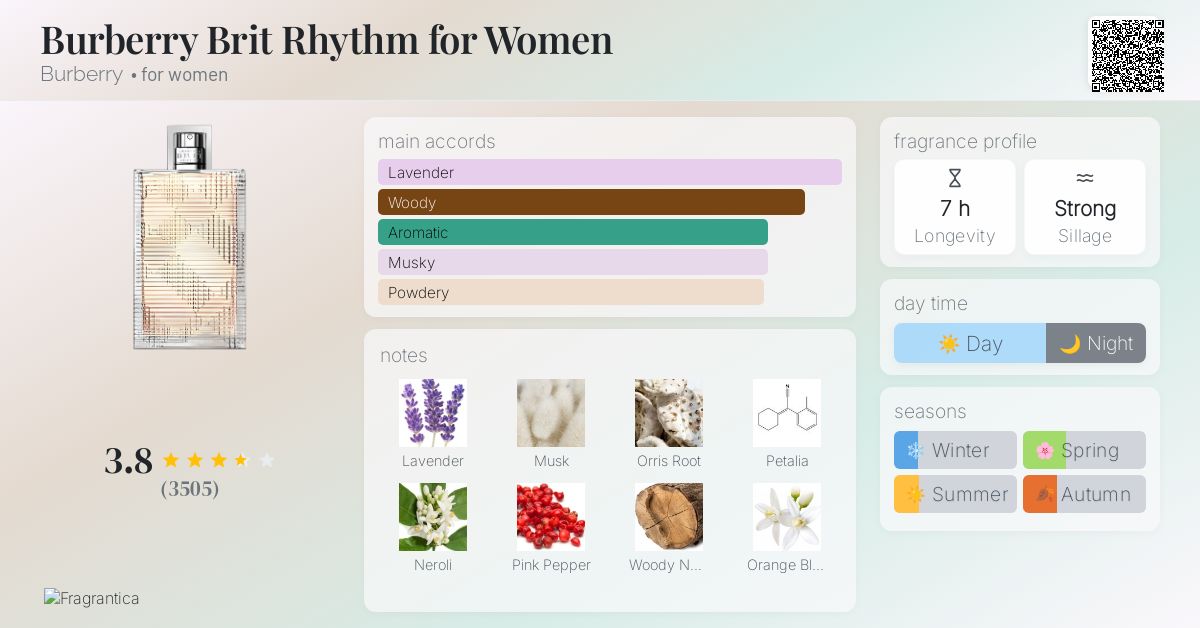Switch to the Night option
Image resolution: width=1200 pixels, height=628 pixels.
click(x=1096, y=343)
